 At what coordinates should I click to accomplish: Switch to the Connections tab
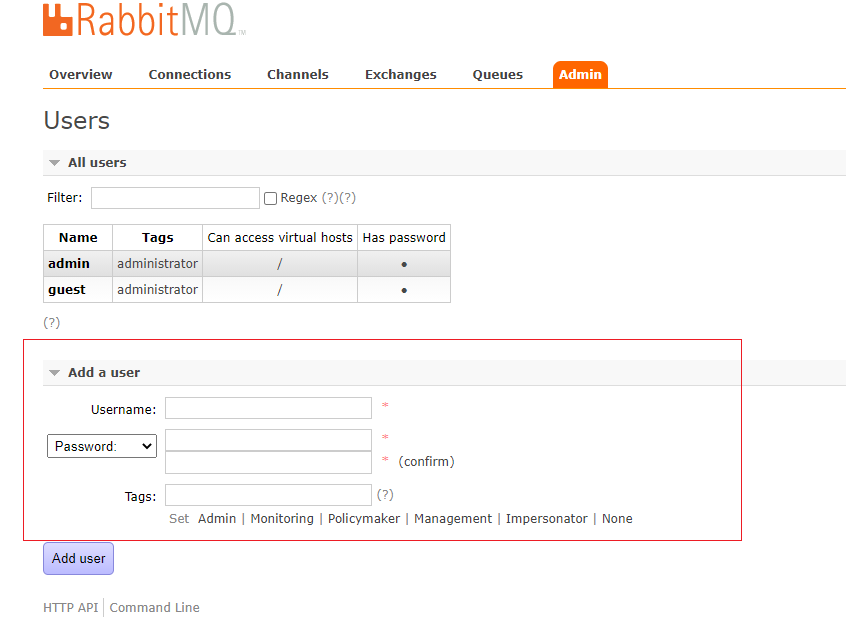coord(190,74)
